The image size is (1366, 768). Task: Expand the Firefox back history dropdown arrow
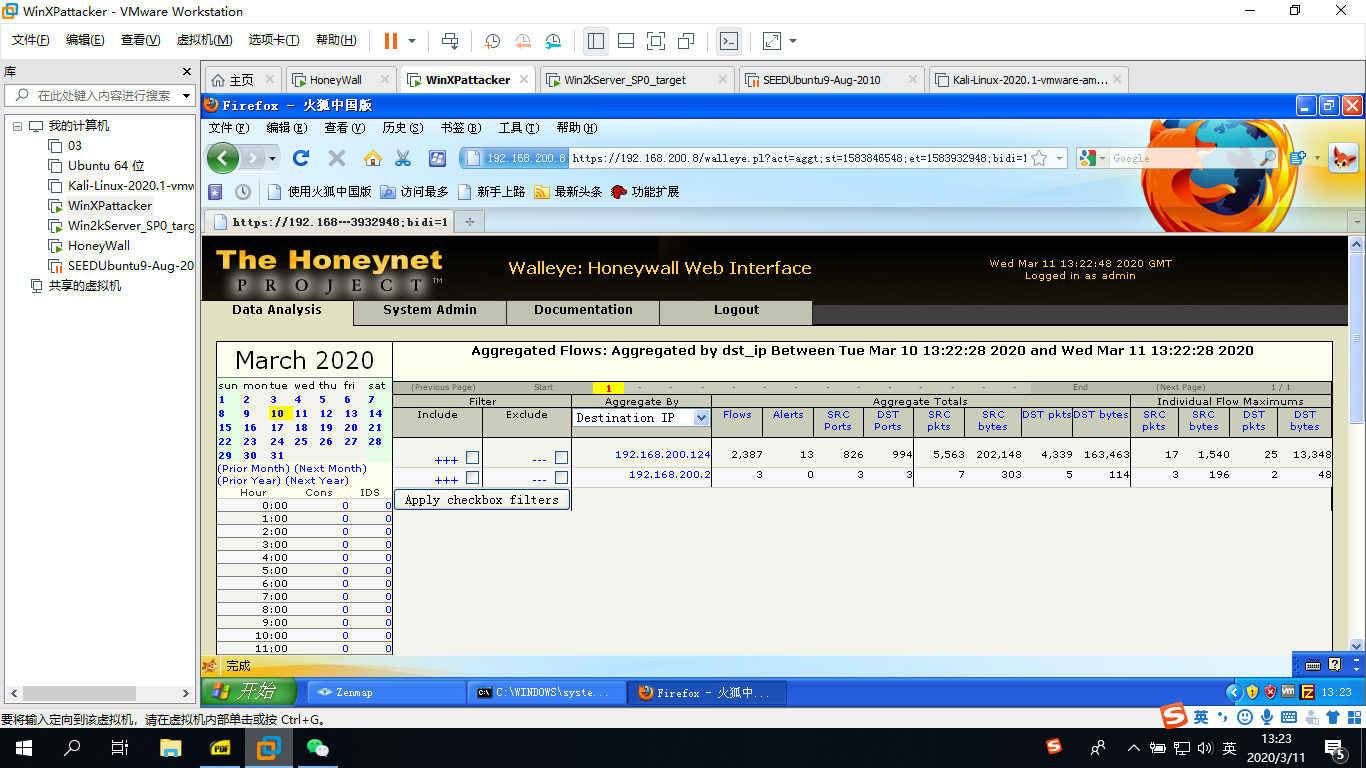[x=272, y=158]
